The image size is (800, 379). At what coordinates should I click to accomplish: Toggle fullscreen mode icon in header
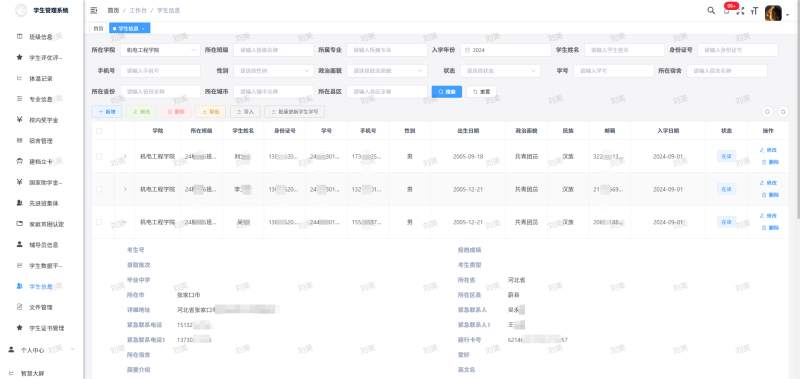pyautogui.click(x=741, y=11)
